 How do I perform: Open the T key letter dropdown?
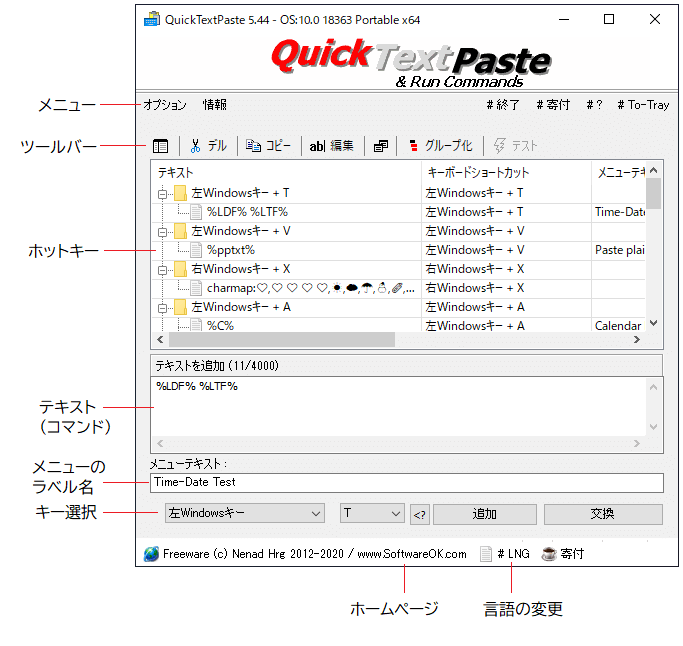(x=372, y=514)
